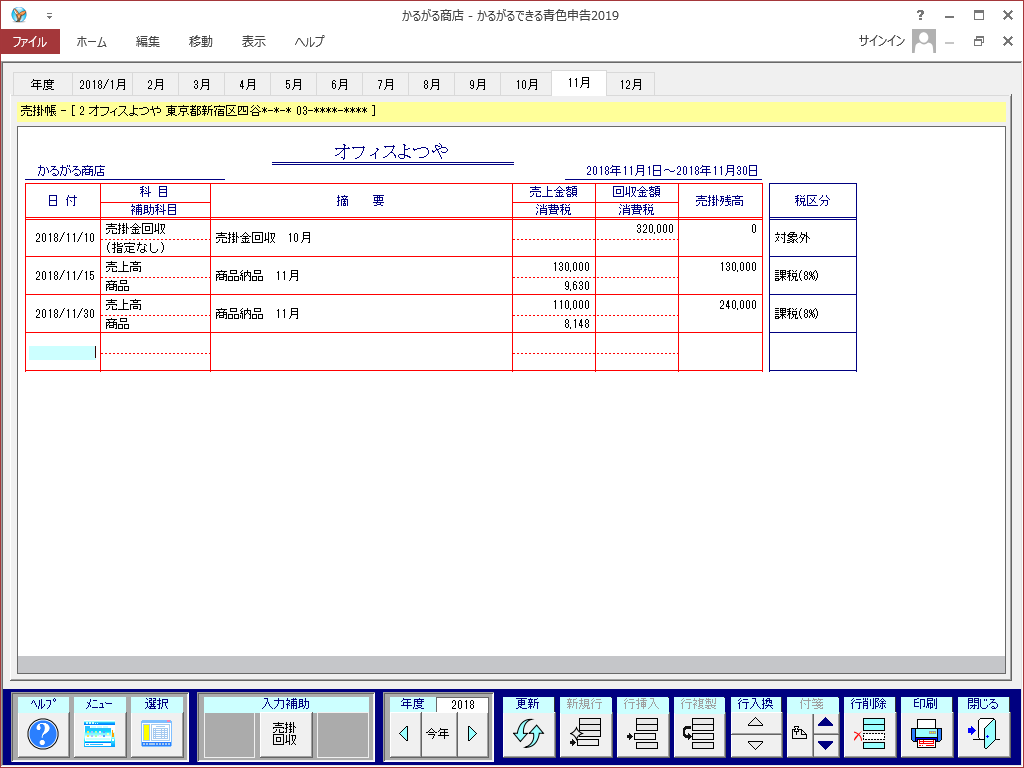This screenshot has height=768, width=1024.
Task: Switch to the 5月 tab
Action: [x=294, y=84]
